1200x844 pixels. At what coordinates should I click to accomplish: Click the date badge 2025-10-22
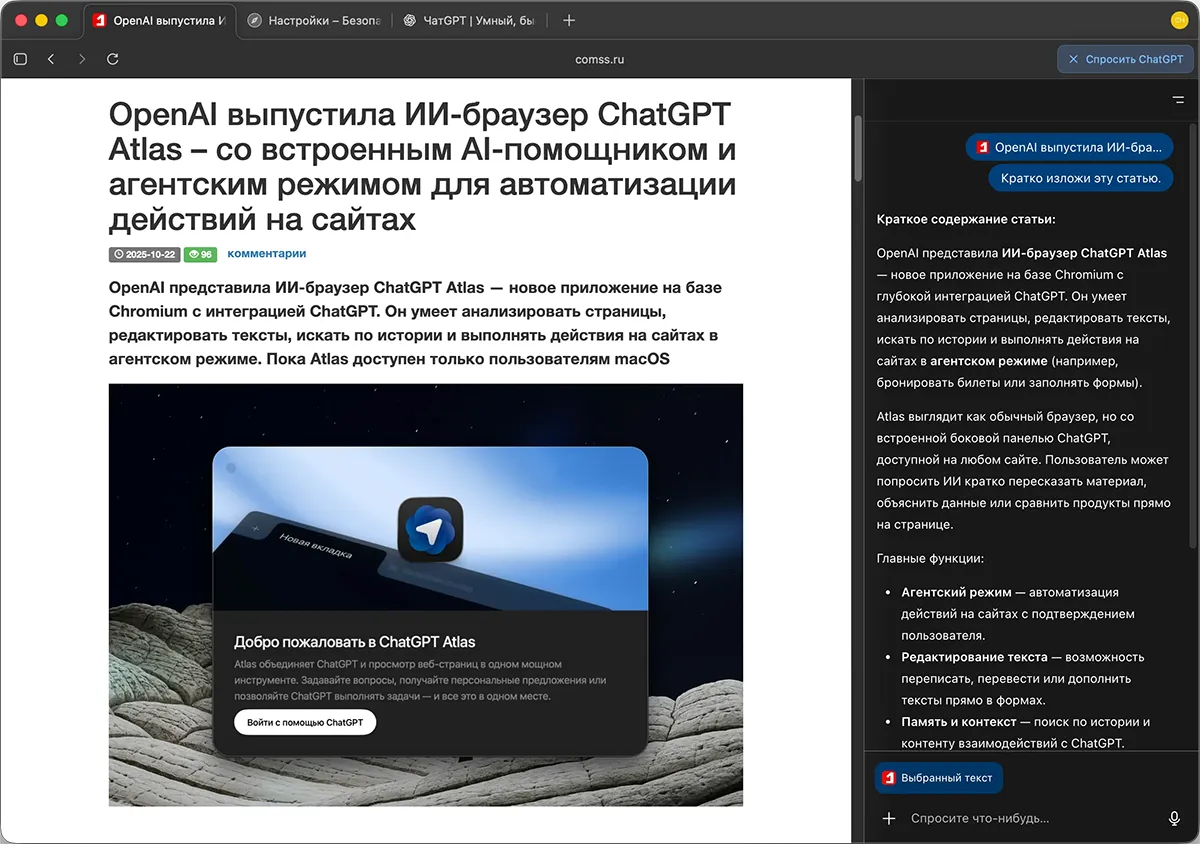click(x=145, y=254)
